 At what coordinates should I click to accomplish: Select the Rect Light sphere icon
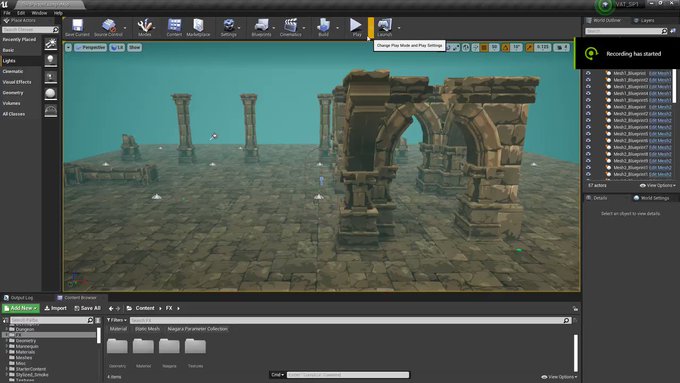(x=51, y=93)
